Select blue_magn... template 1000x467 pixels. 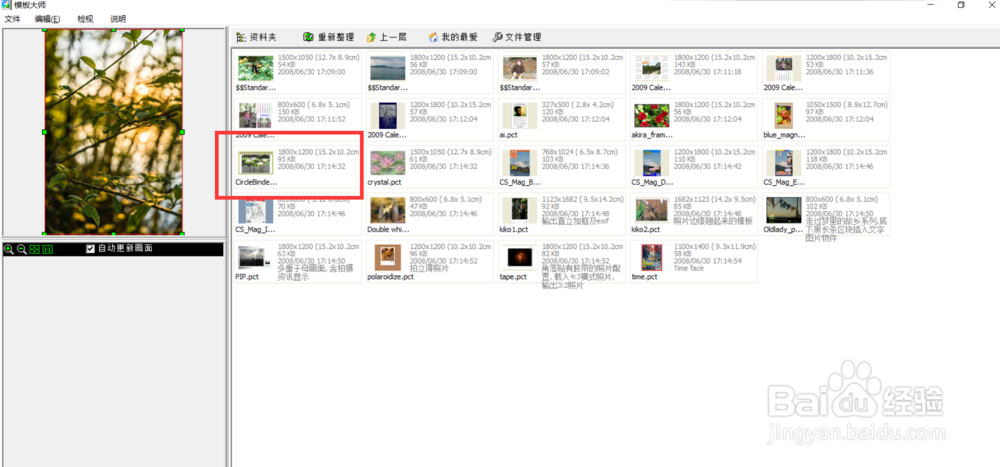[x=826, y=119]
